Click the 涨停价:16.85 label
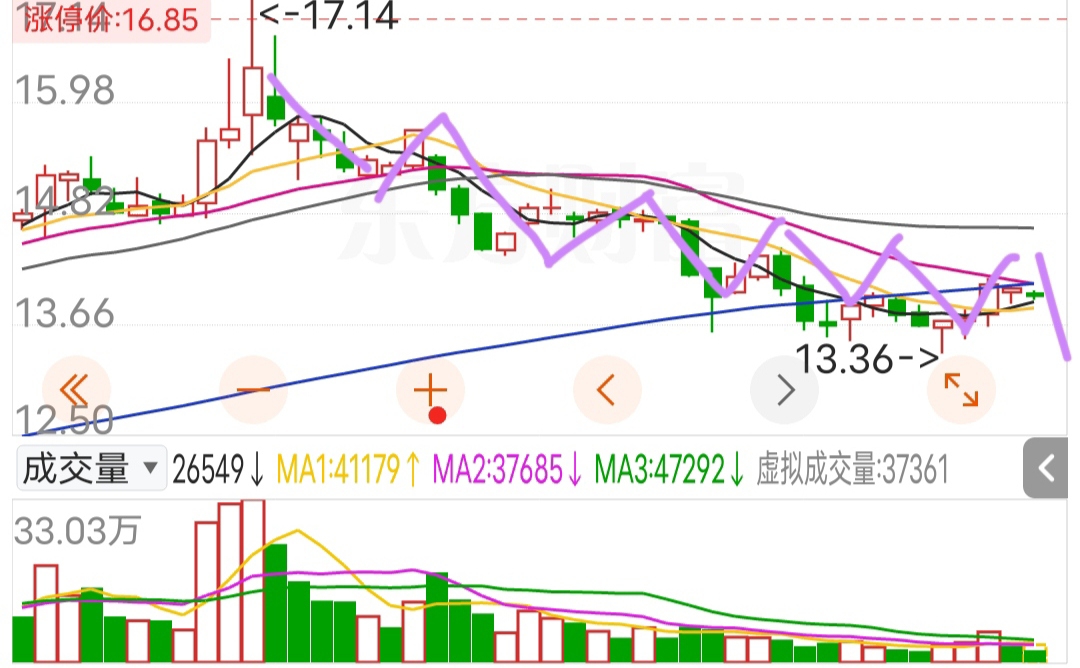1080x668 pixels. [x=112, y=19]
